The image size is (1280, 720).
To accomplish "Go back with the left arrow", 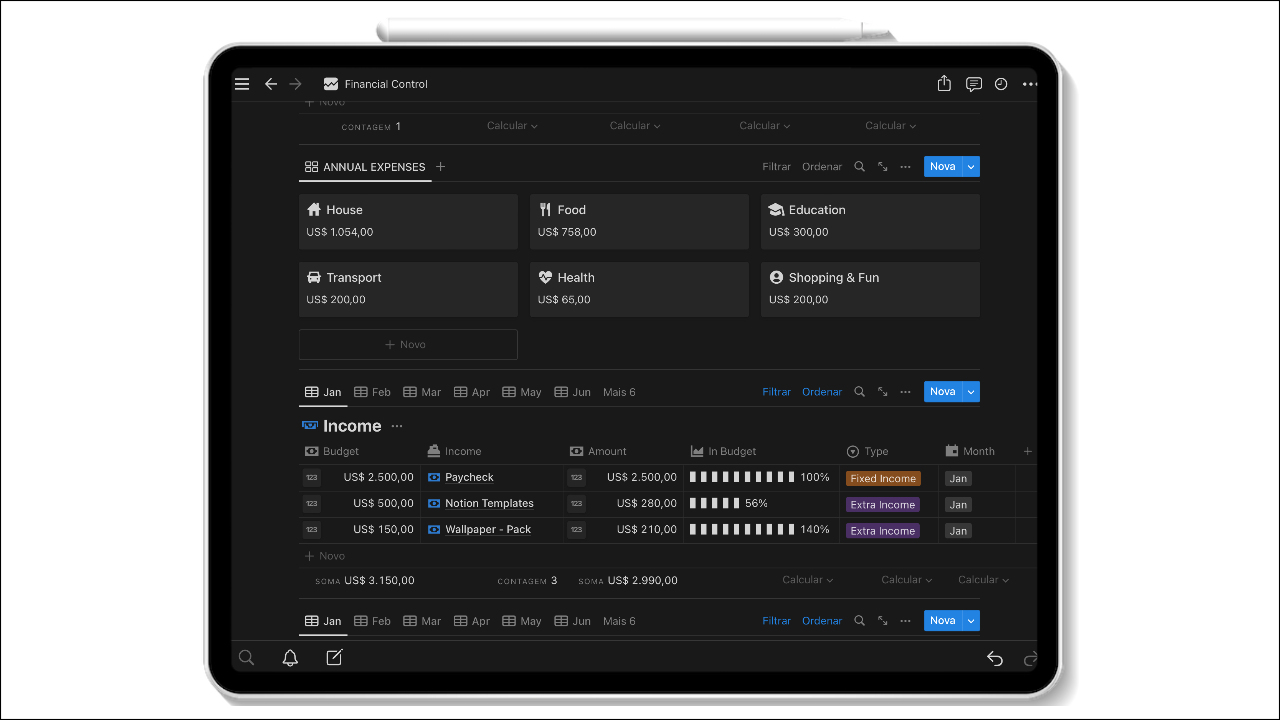I will click(270, 84).
